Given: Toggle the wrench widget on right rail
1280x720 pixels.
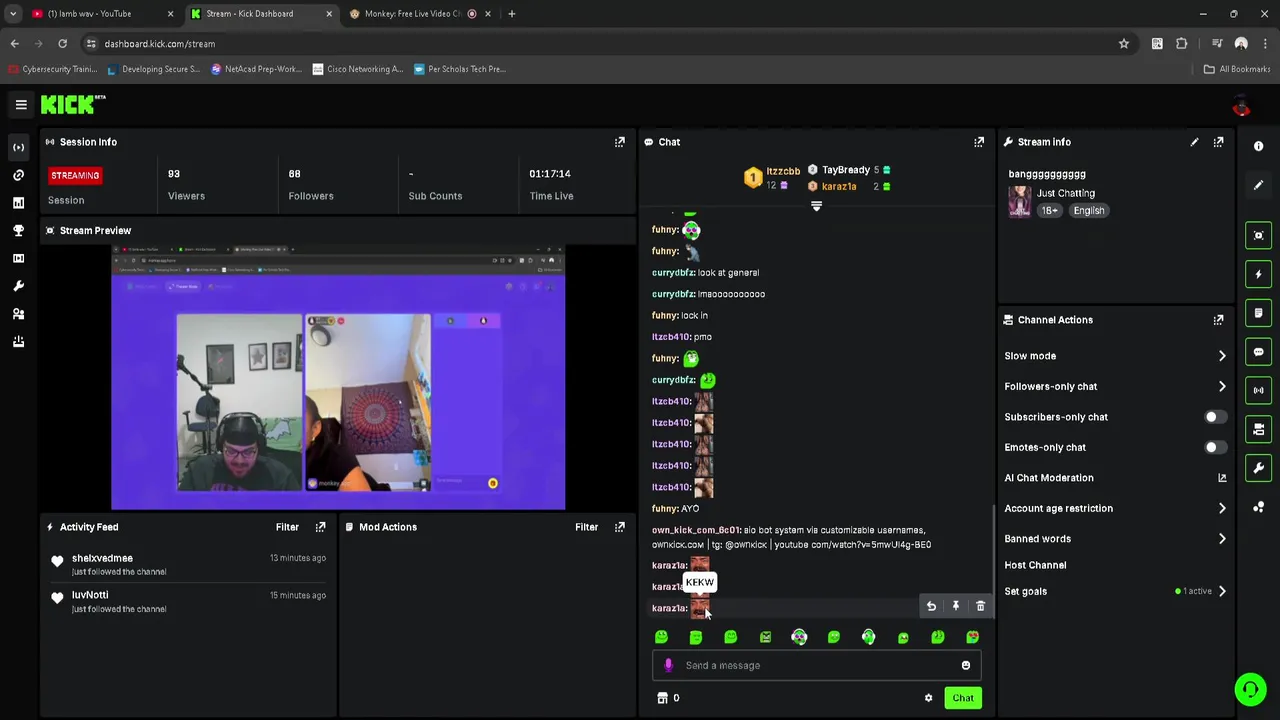Looking at the screenshot, I should pyautogui.click(x=1258, y=468).
